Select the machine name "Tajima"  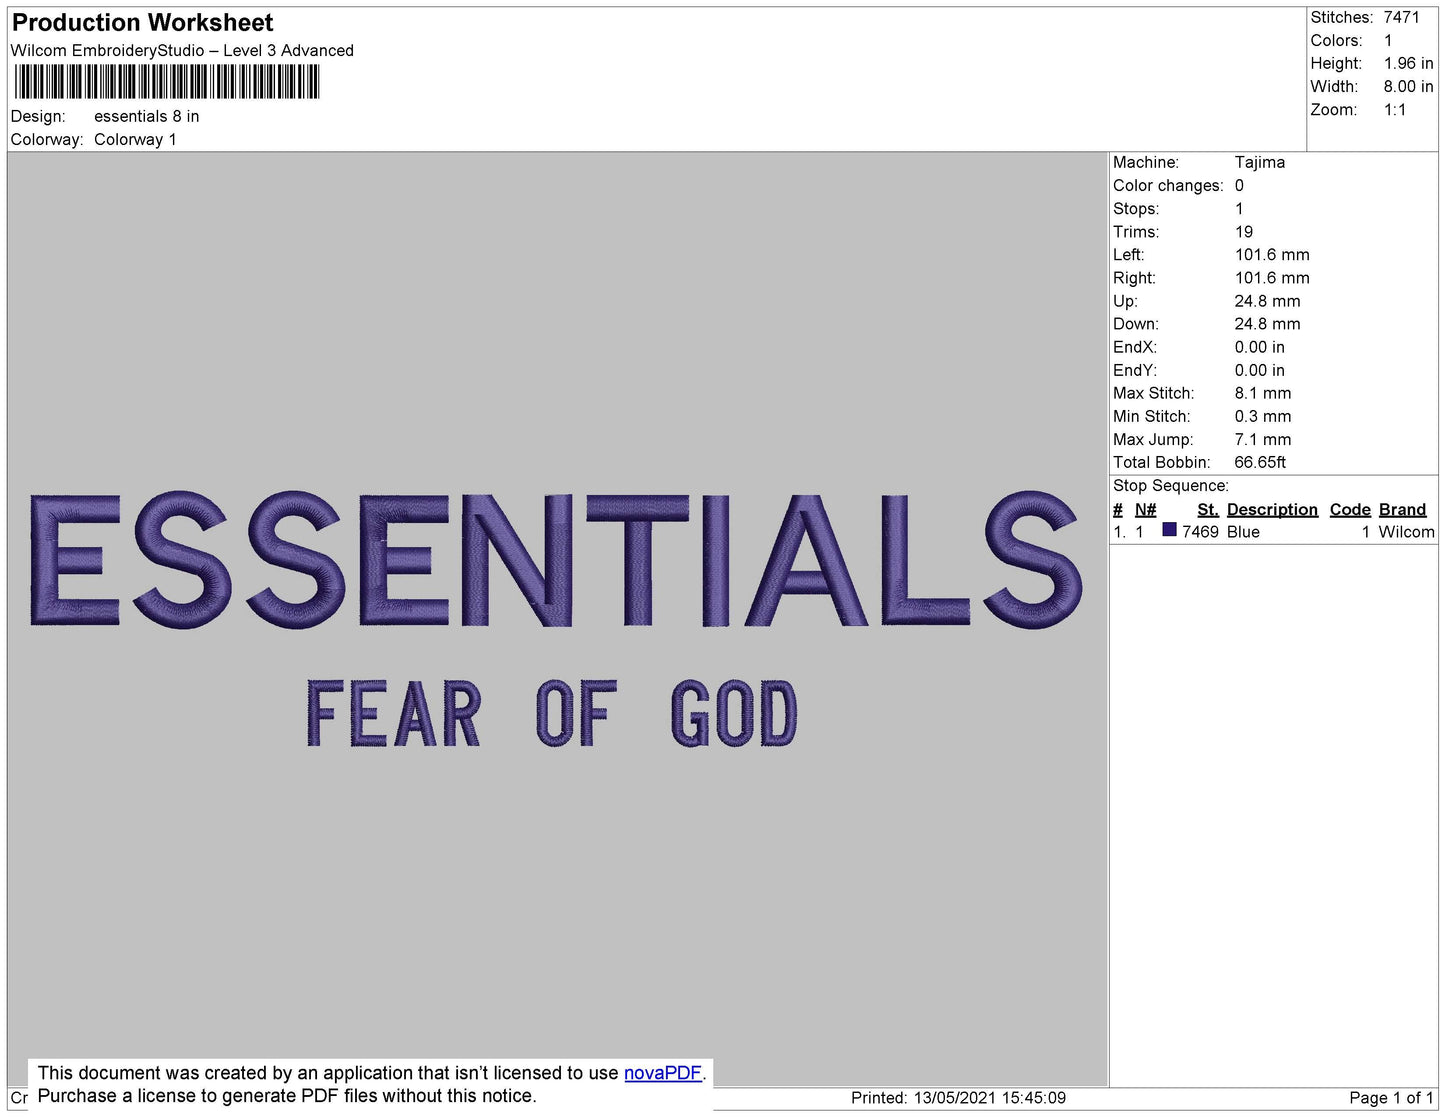[1260, 162]
